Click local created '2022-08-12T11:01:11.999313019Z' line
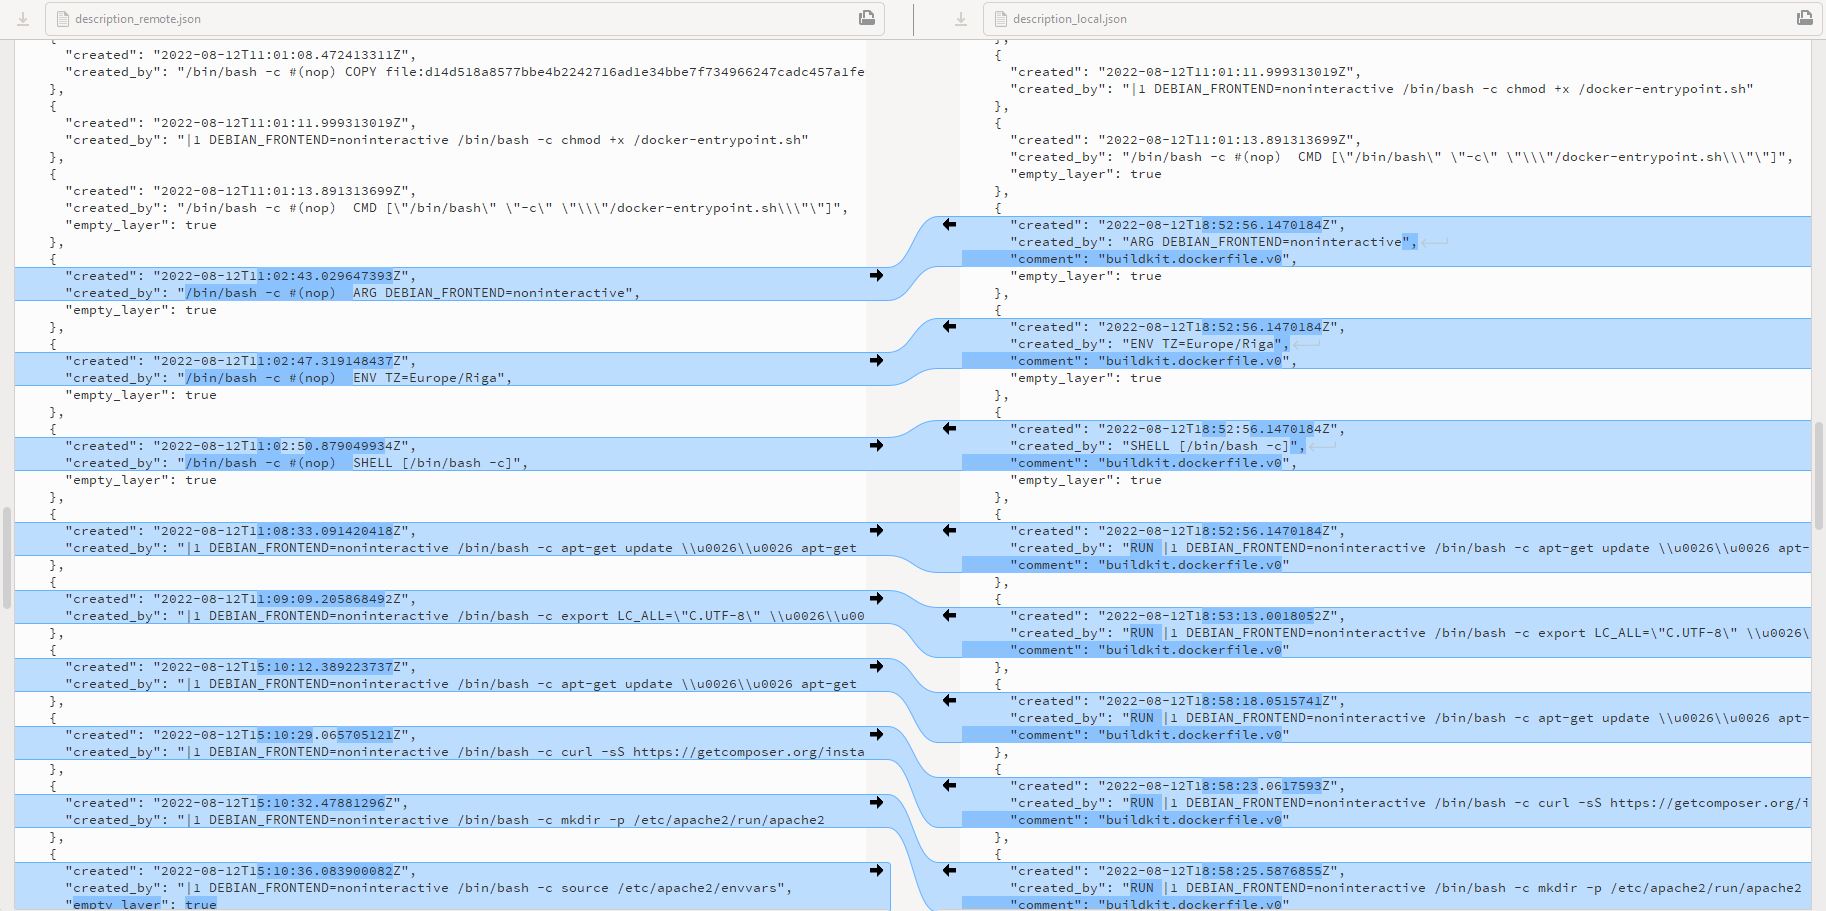This screenshot has height=911, width=1826. point(1185,72)
